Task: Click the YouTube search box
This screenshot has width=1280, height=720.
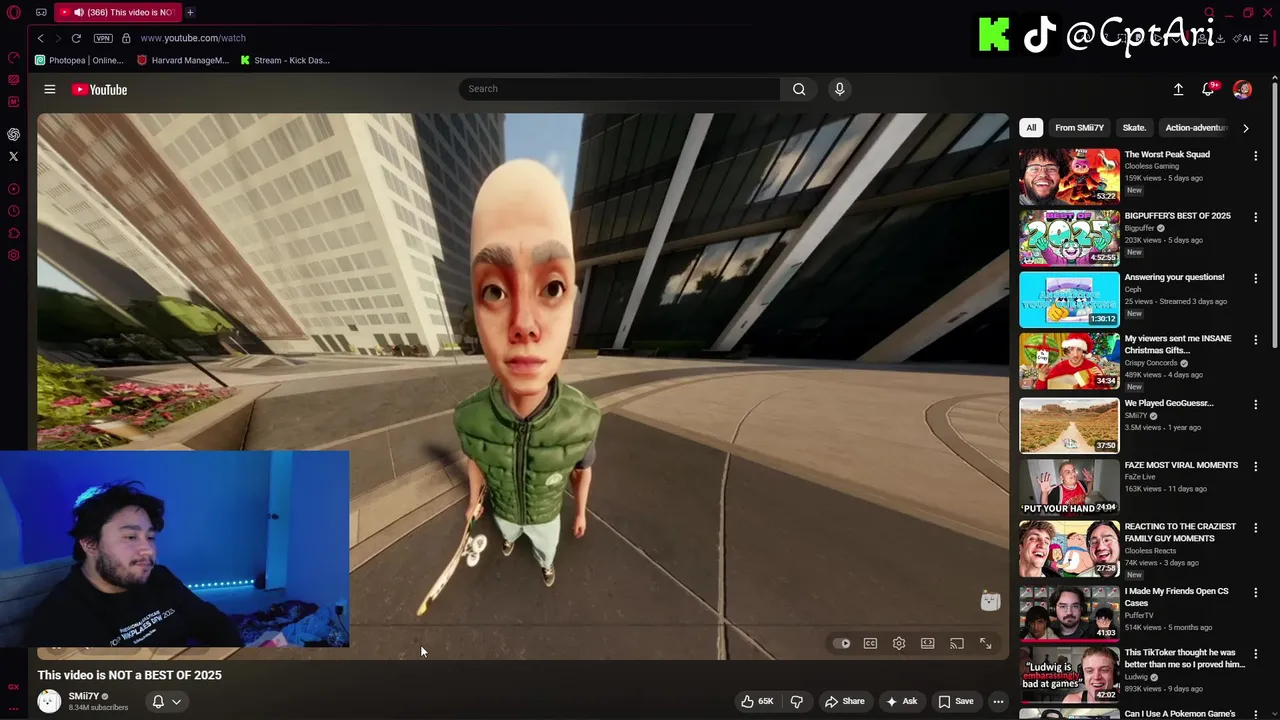Action: click(x=620, y=89)
